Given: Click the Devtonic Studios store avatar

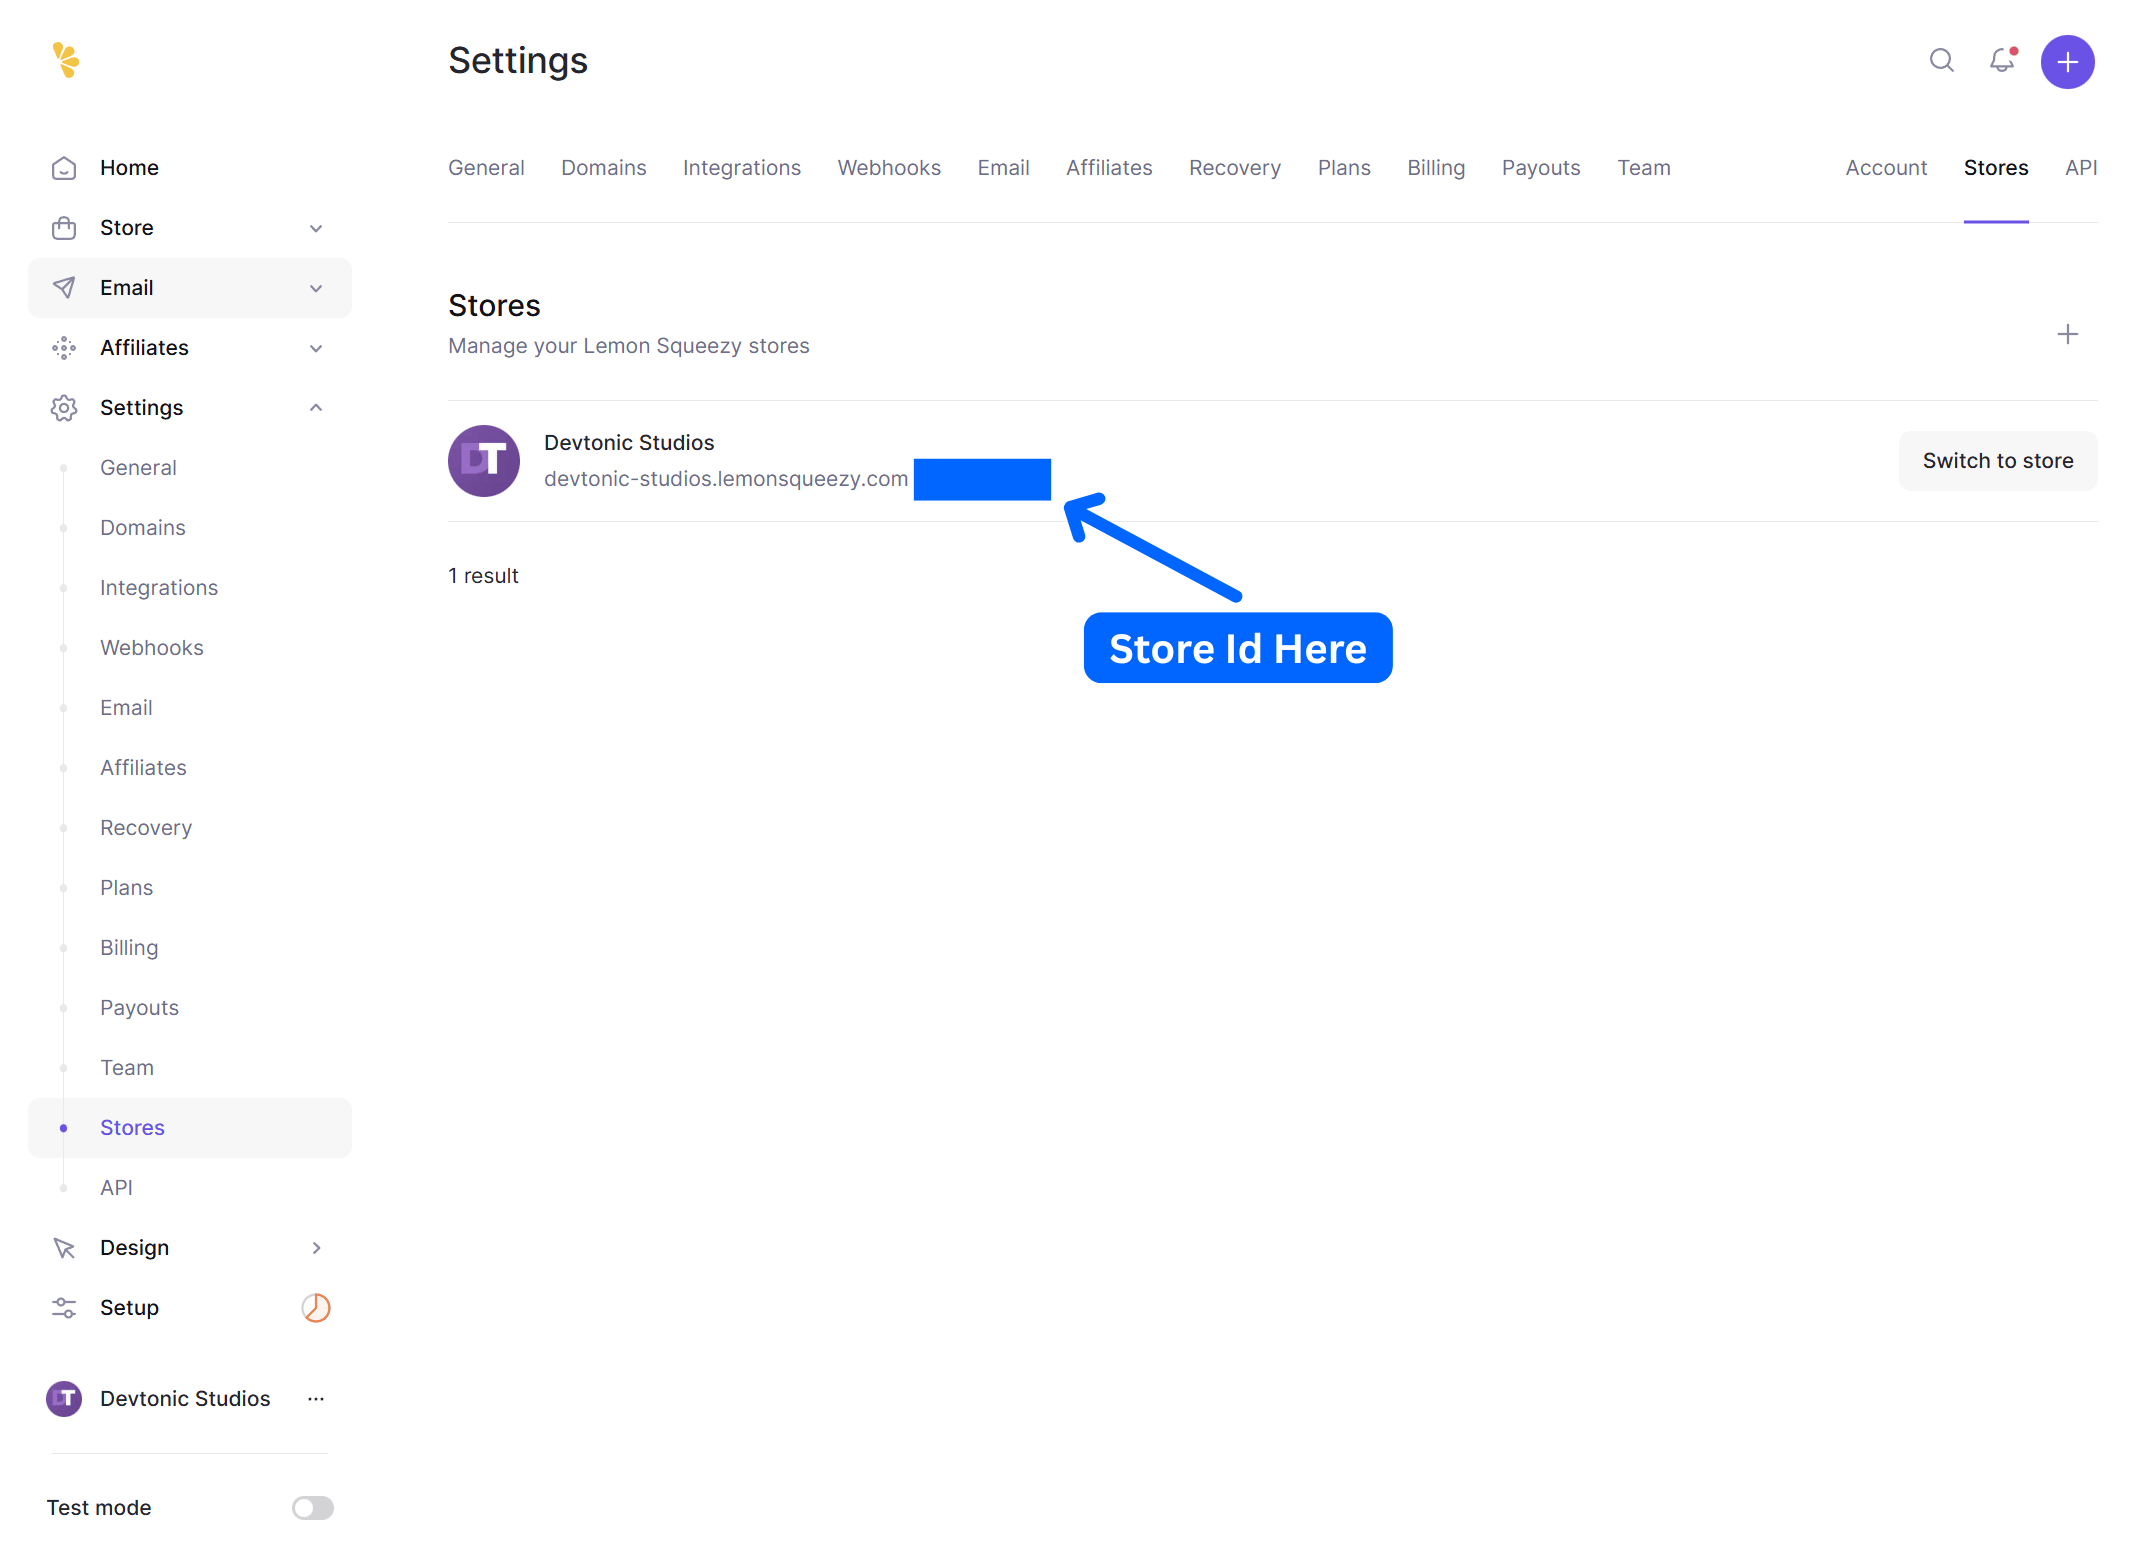Looking at the screenshot, I should [x=484, y=461].
